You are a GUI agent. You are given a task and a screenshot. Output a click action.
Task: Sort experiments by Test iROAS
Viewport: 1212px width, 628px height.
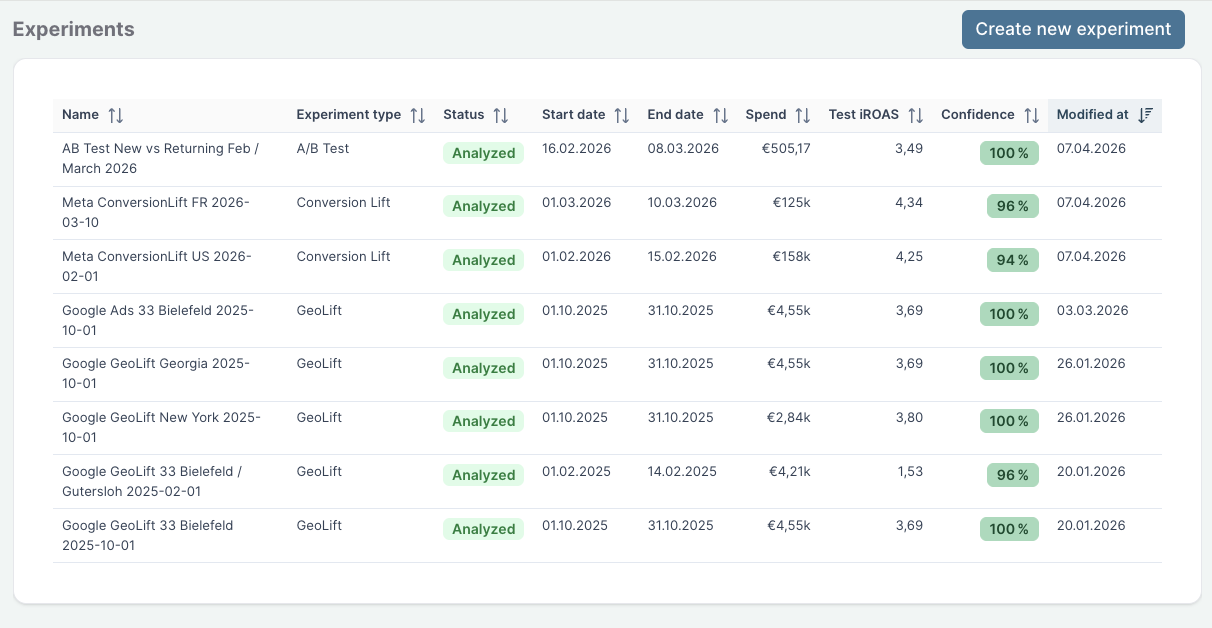click(916, 114)
